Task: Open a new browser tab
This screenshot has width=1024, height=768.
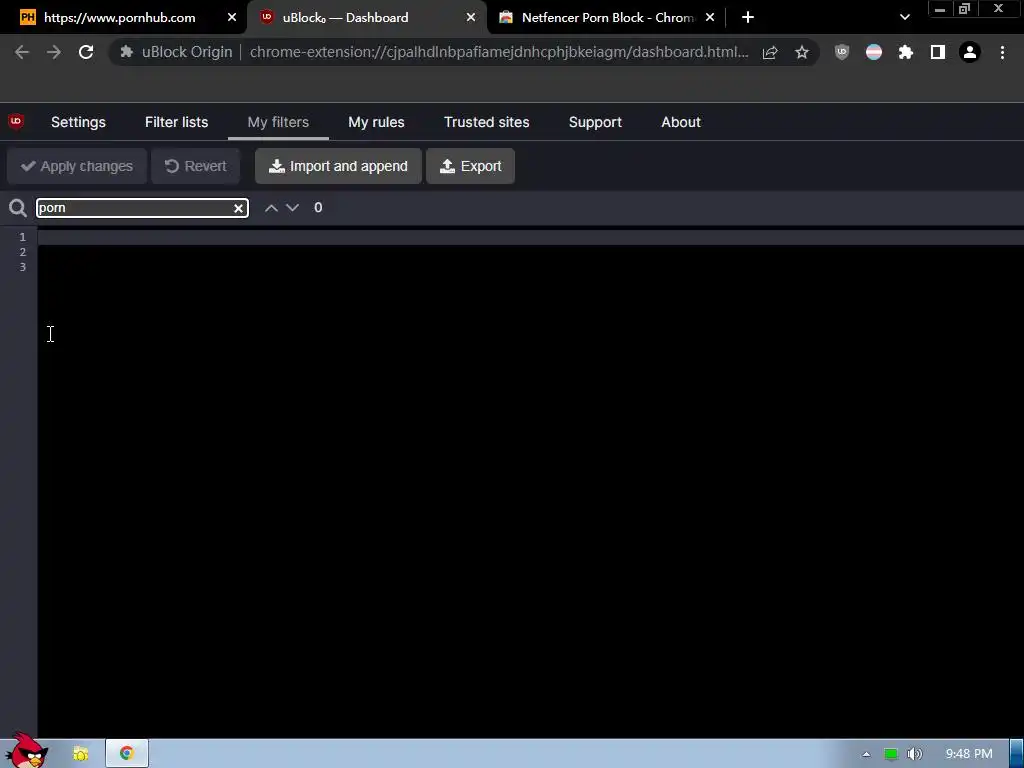Action: pyautogui.click(x=748, y=18)
